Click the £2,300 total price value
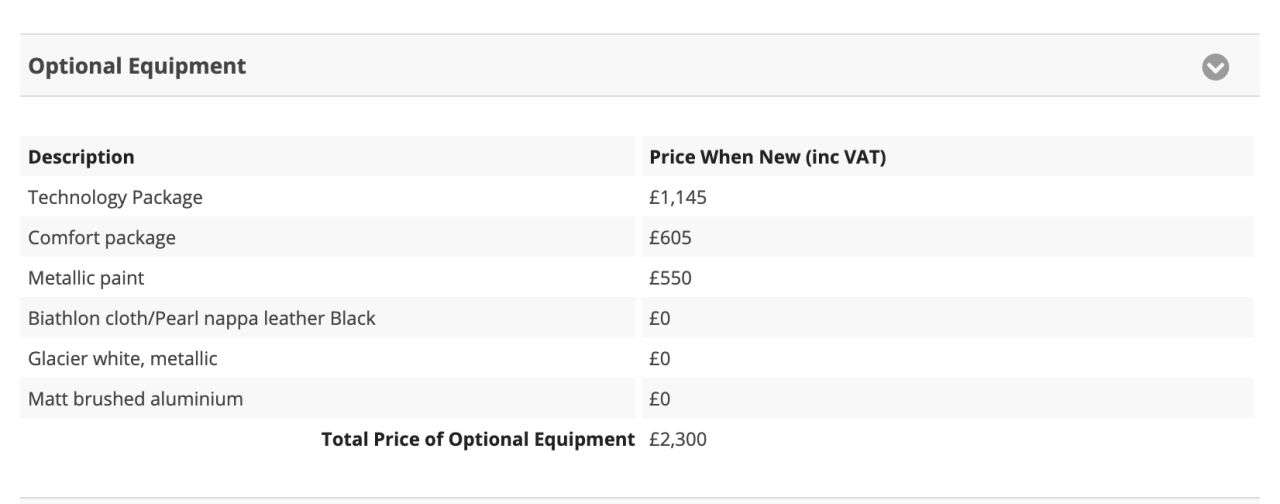This screenshot has height=504, width=1280. pyautogui.click(x=678, y=439)
